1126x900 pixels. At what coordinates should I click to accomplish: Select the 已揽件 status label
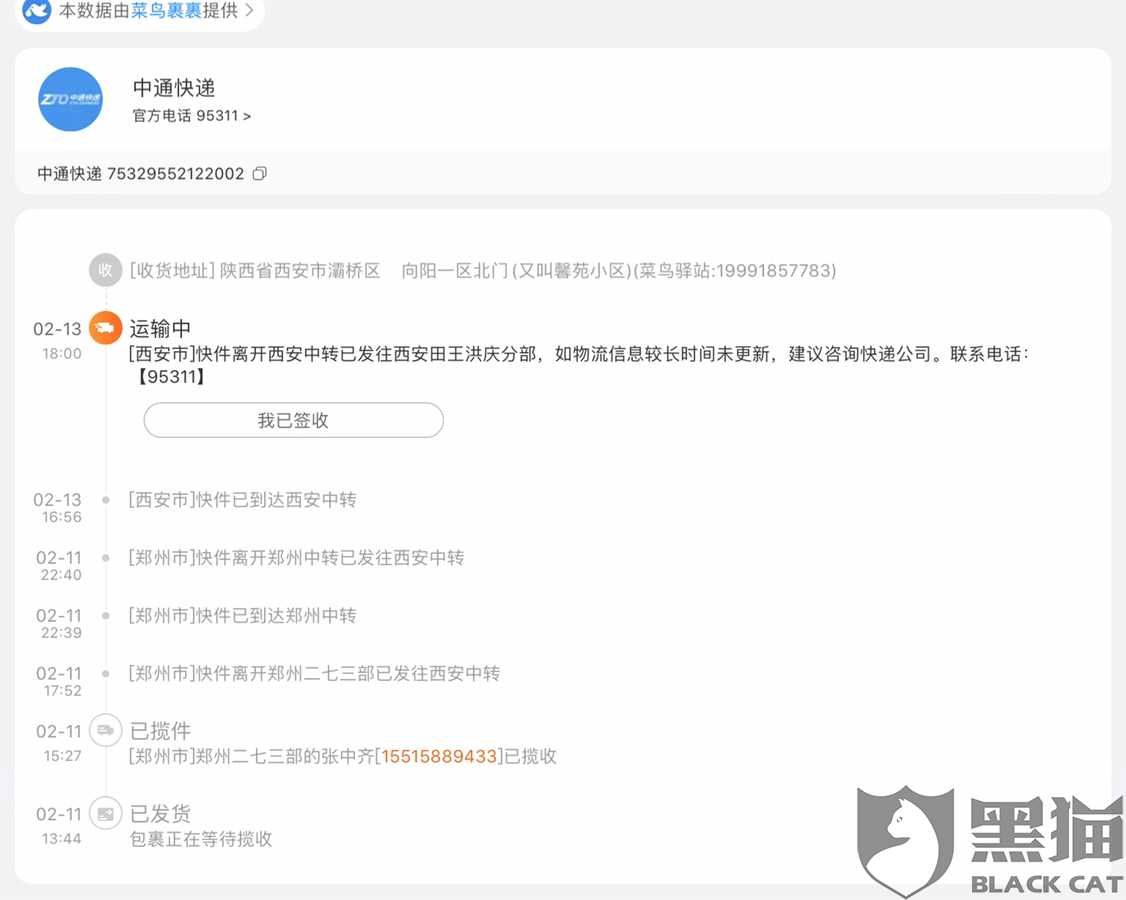pyautogui.click(x=160, y=730)
